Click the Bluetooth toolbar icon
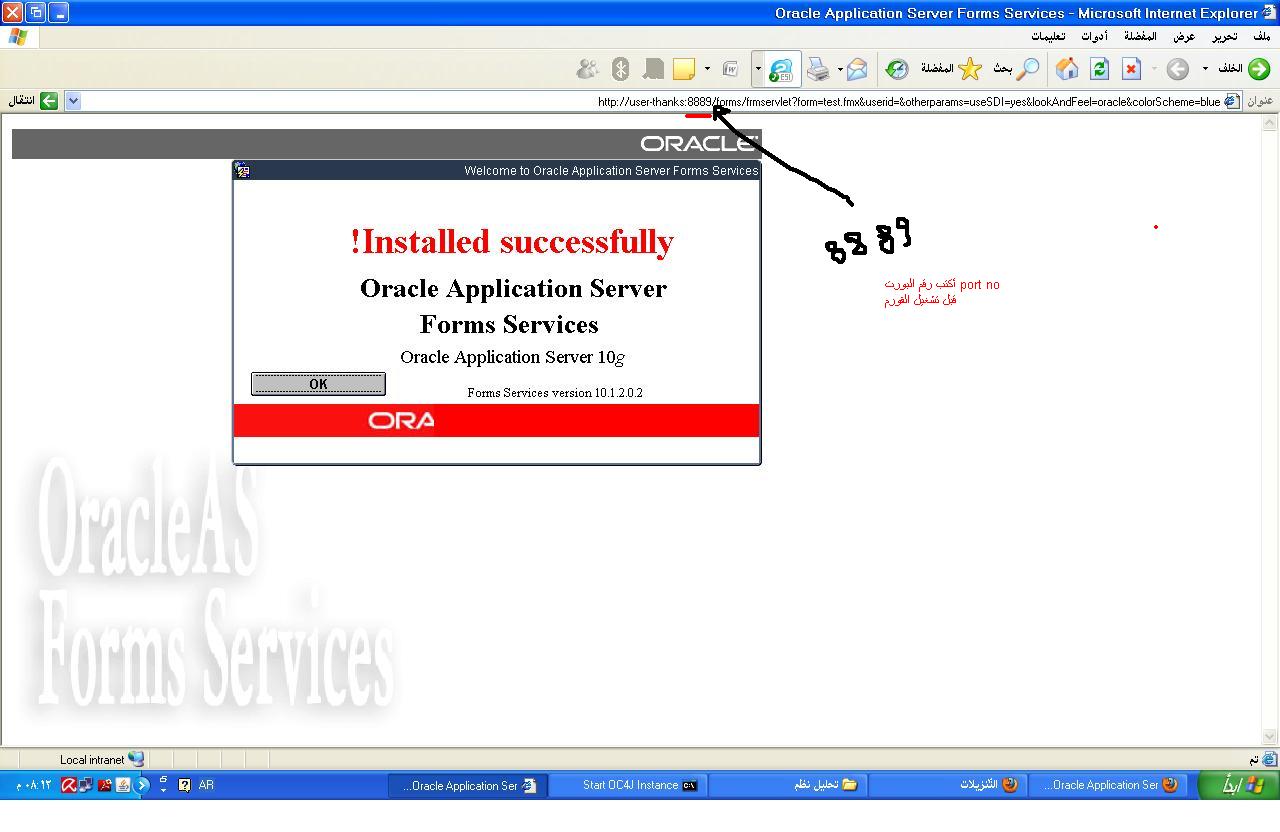This screenshot has width=1280, height=832. (x=620, y=69)
